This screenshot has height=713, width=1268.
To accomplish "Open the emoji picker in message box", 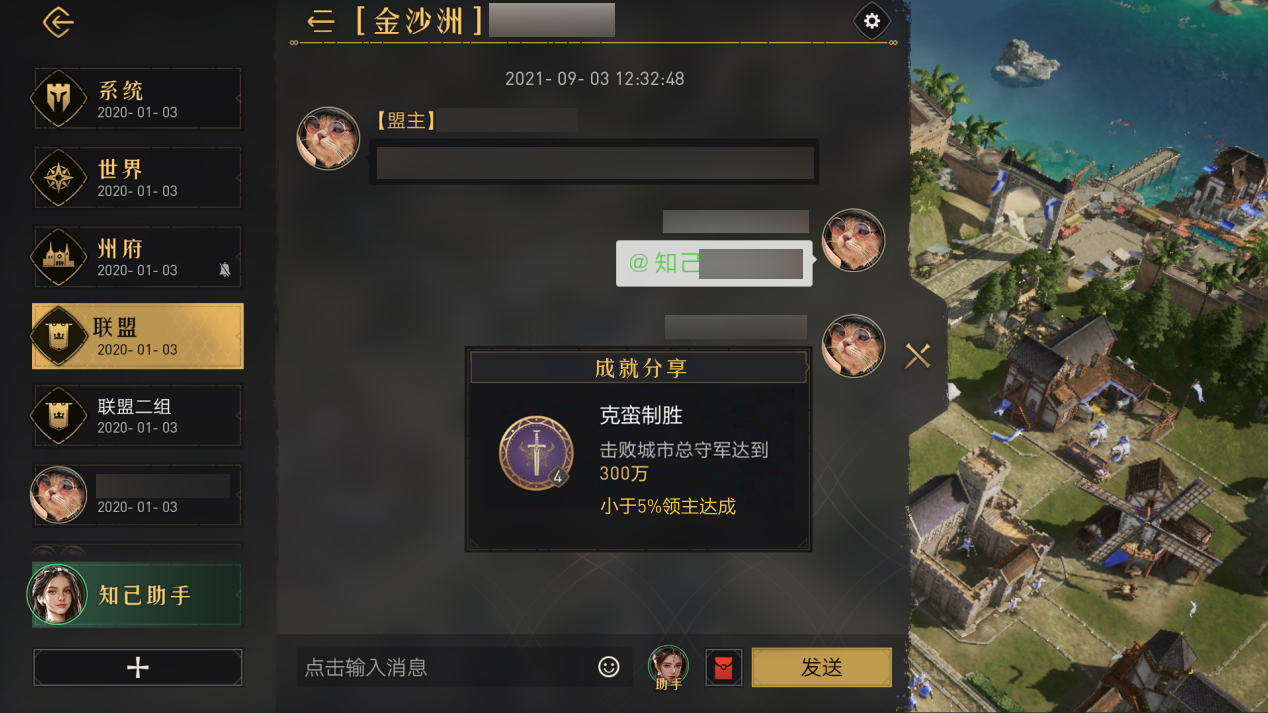I will [x=609, y=667].
